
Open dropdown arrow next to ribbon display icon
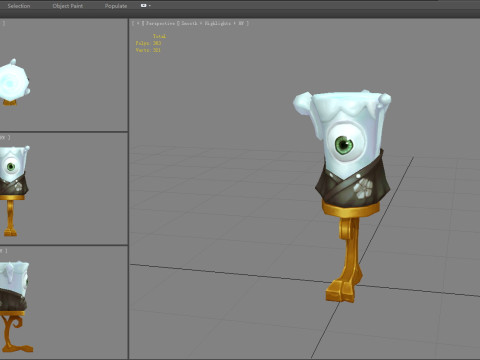(150, 6)
